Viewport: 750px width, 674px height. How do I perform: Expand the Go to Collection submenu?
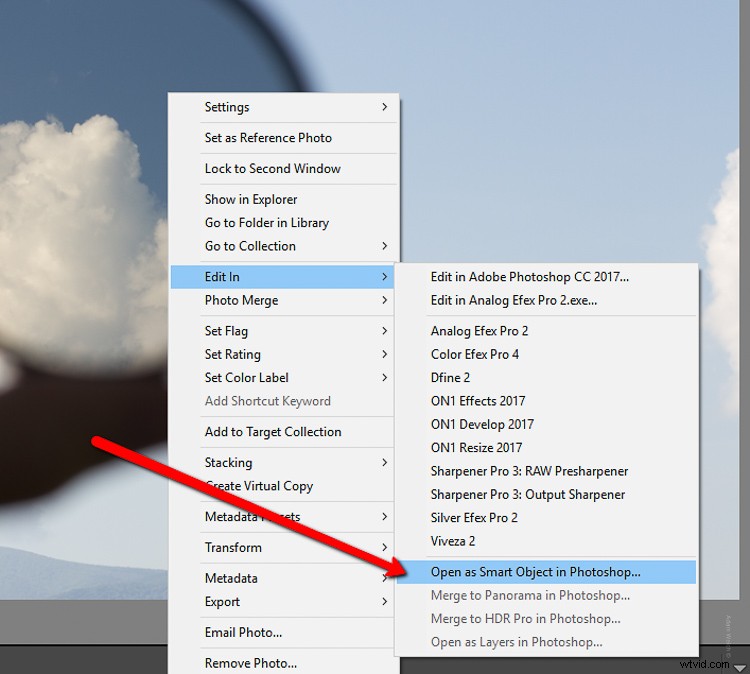point(283,246)
